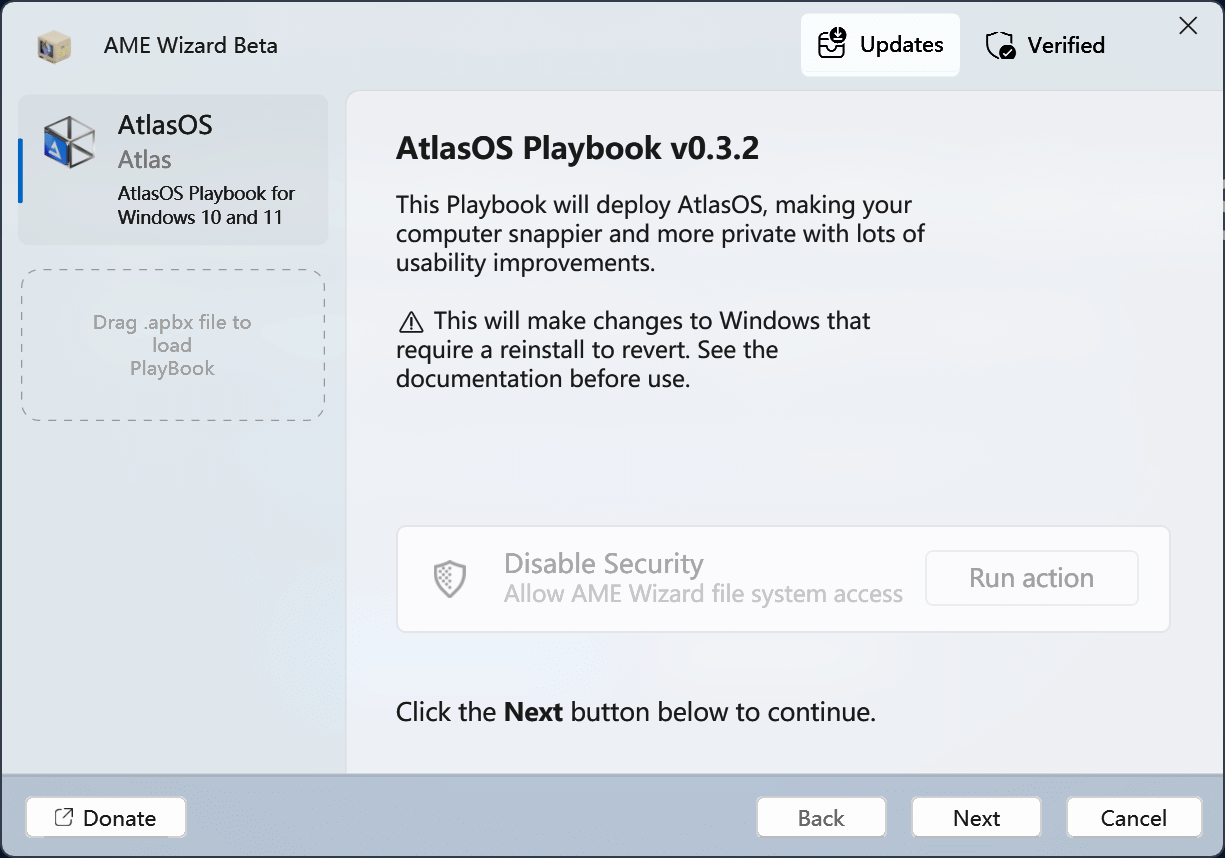The image size is (1225, 858).
Task: Click the Run action button
Action: (1032, 578)
